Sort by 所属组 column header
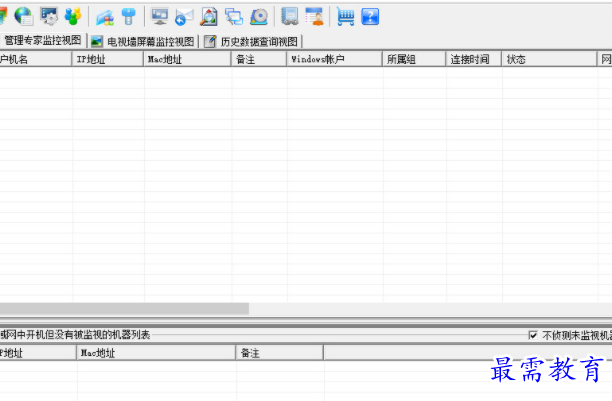The height and width of the screenshot is (401, 612). [414, 59]
